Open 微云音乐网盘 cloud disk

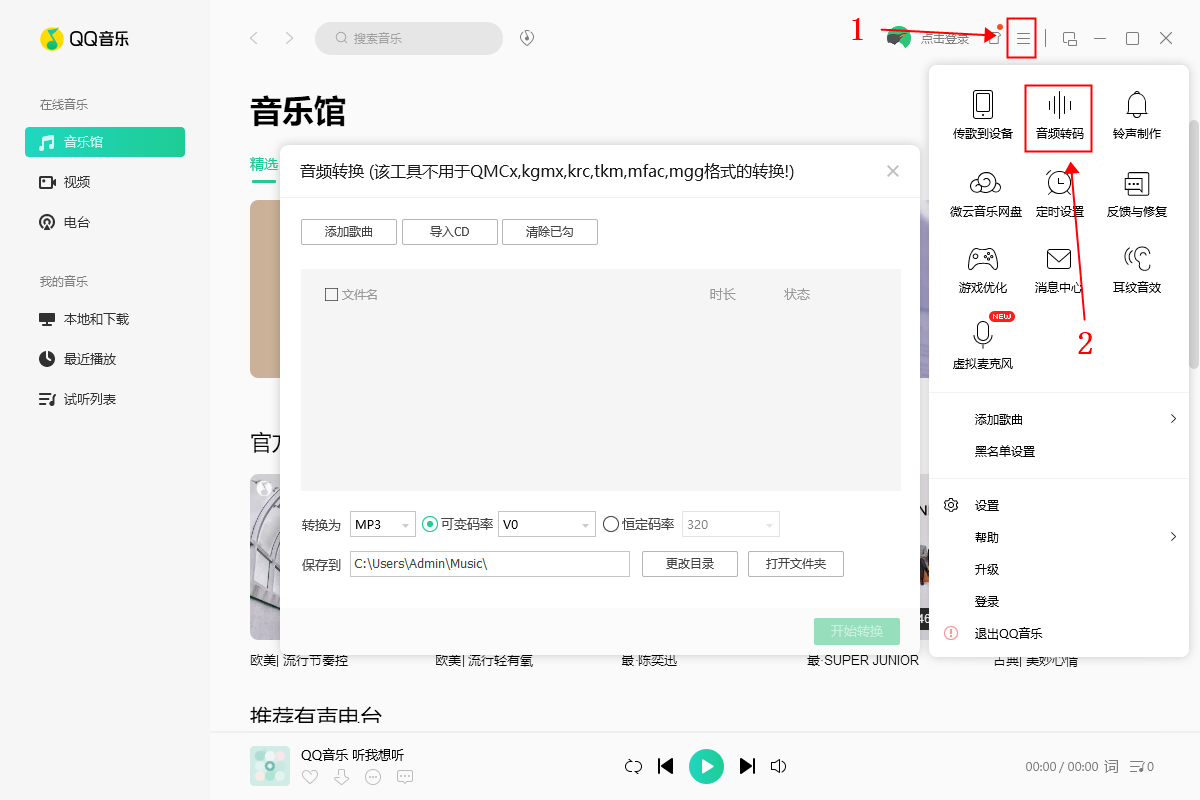click(982, 192)
